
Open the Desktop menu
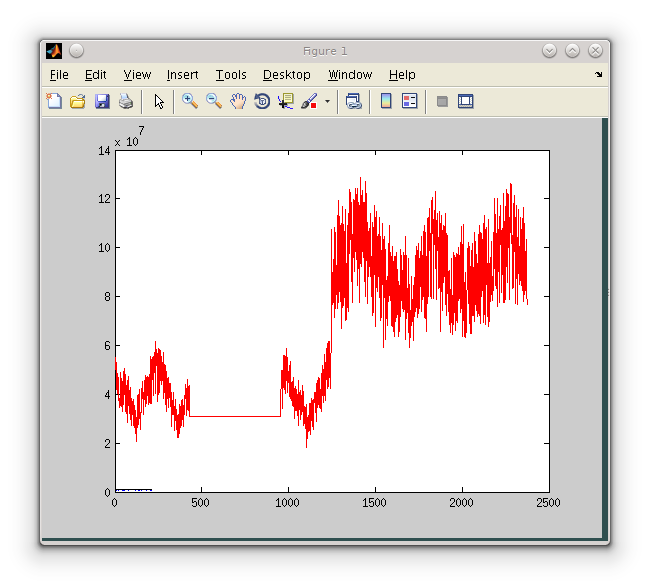click(286, 75)
